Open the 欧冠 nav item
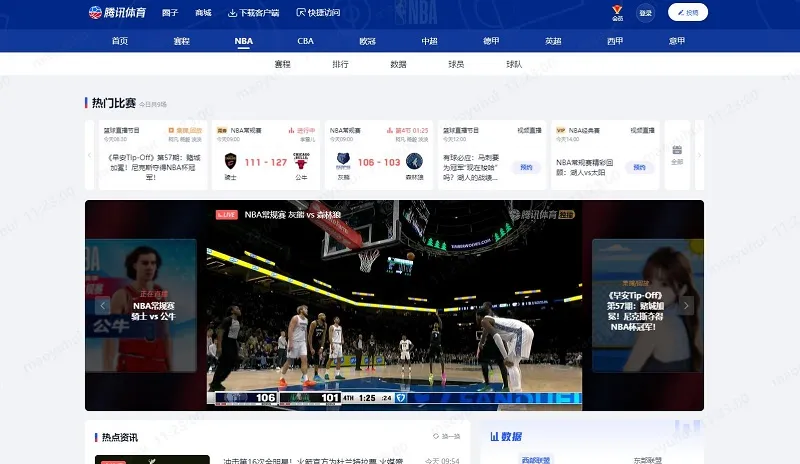This screenshot has height=464, width=800. [367, 41]
